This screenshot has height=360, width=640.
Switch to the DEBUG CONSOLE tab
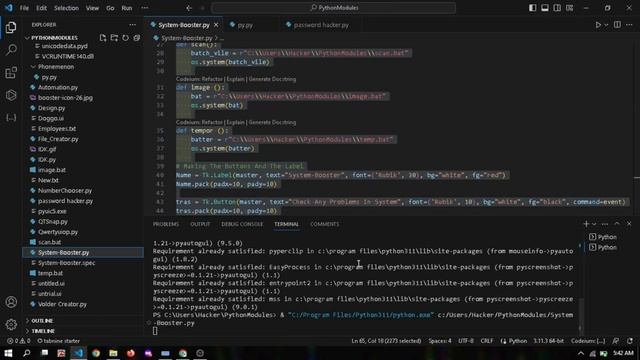click(242, 224)
